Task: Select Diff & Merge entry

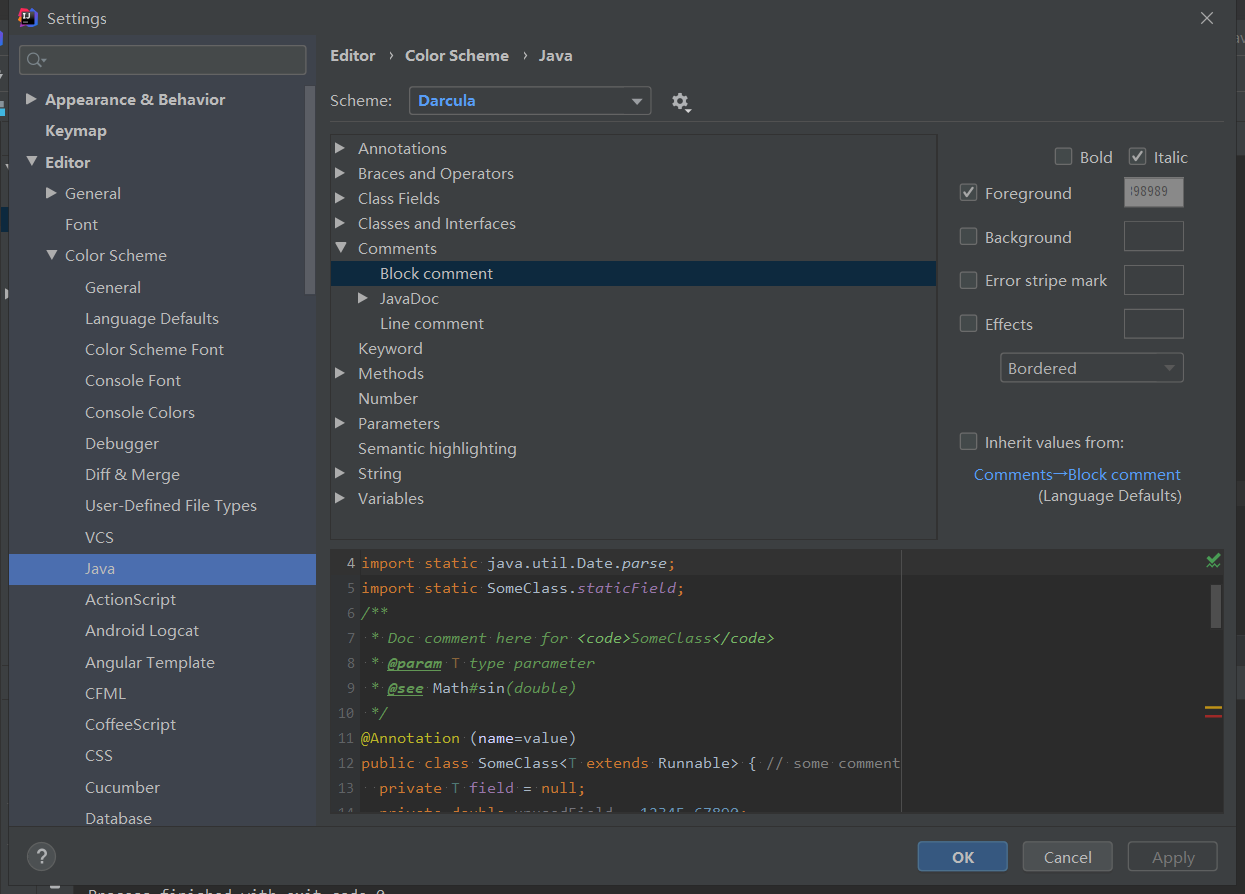Action: click(x=132, y=474)
